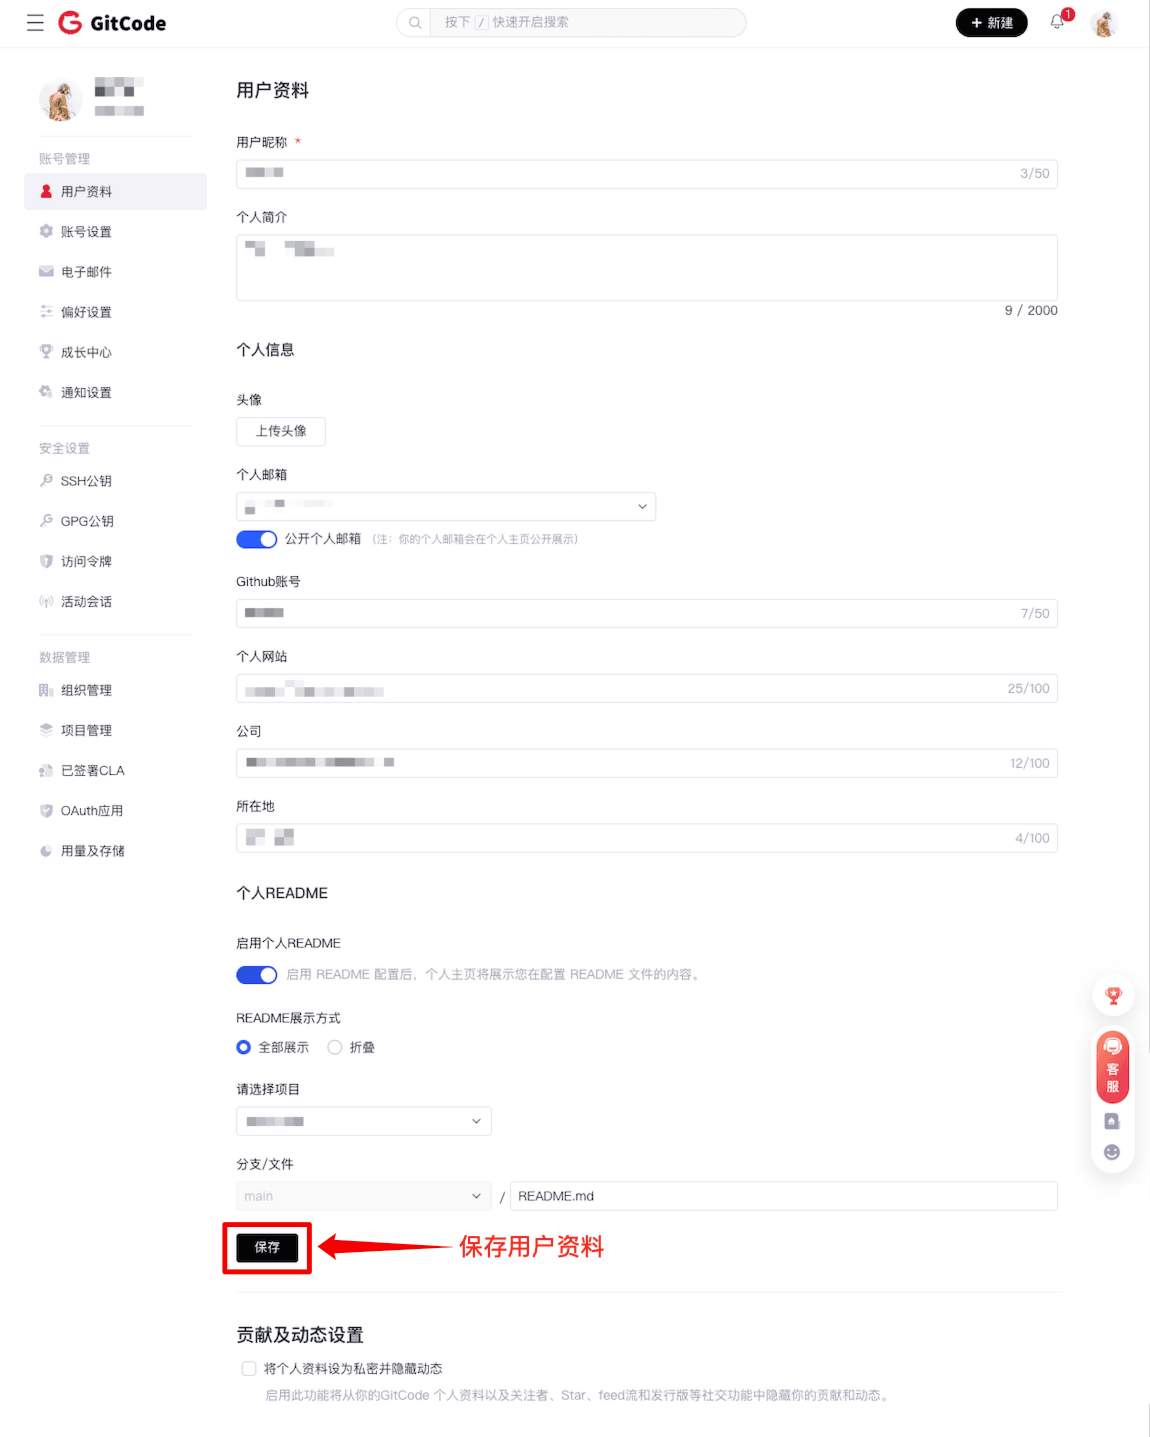Open the hamburger menu icon
This screenshot has height=1437, width=1150.
point(35,23)
